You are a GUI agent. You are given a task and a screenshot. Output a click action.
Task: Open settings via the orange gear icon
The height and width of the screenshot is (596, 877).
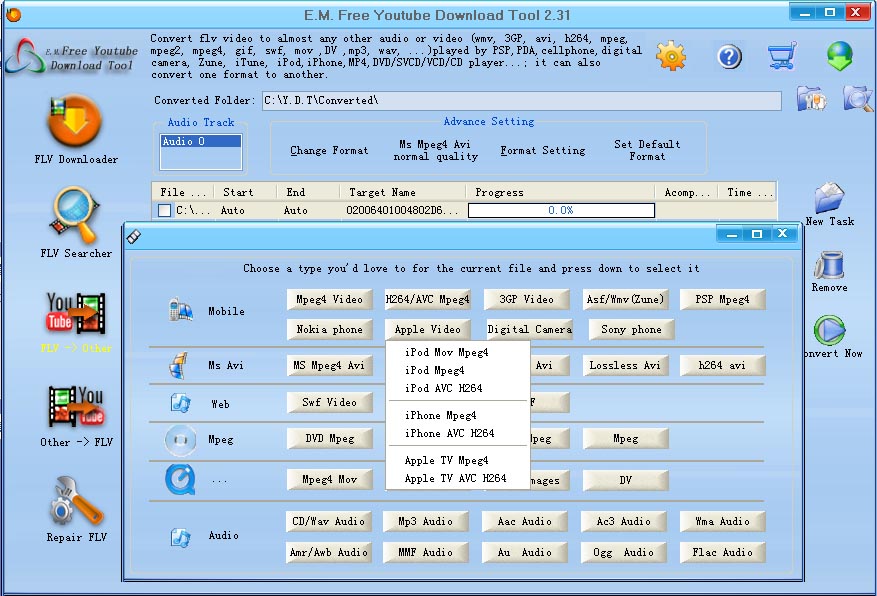pos(671,56)
